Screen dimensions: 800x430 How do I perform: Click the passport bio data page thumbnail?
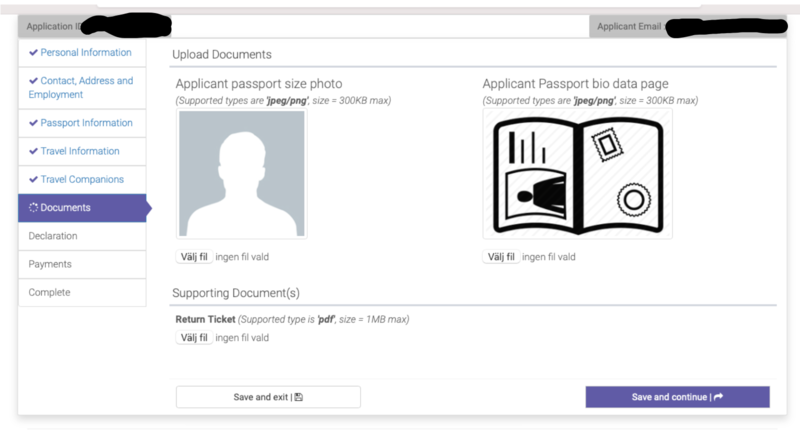point(577,173)
